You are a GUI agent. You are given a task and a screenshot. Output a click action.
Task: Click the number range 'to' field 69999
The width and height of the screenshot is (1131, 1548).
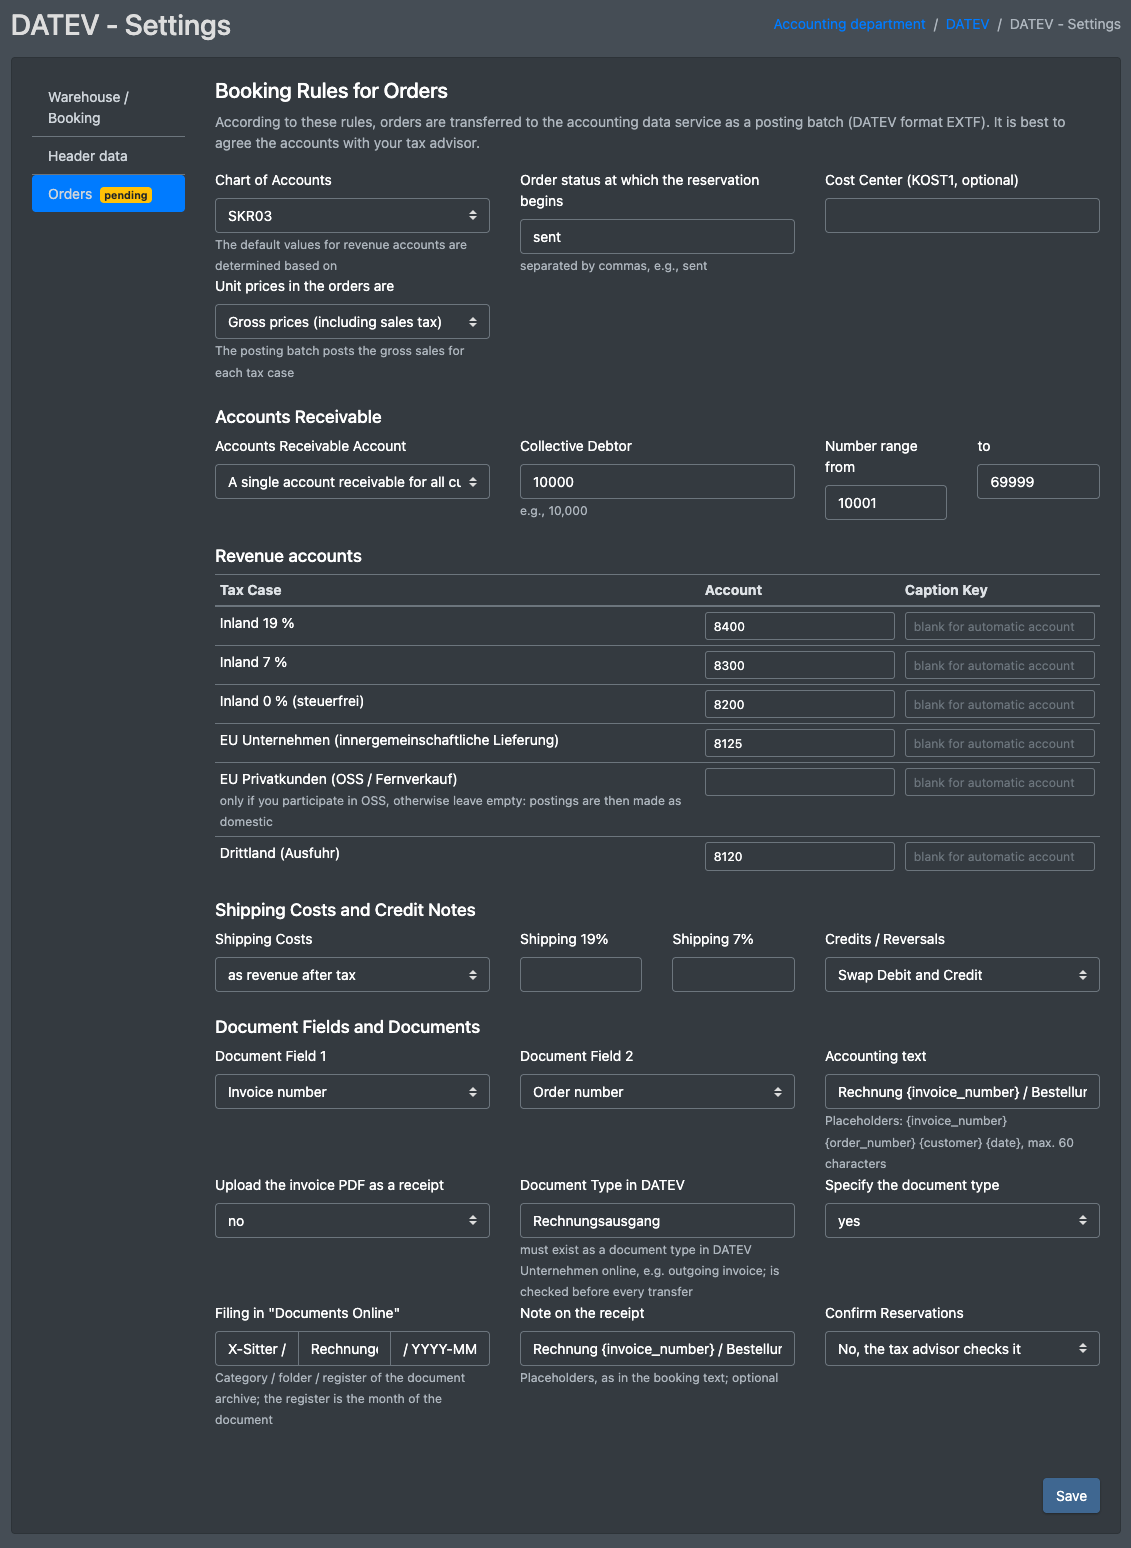(x=1038, y=482)
